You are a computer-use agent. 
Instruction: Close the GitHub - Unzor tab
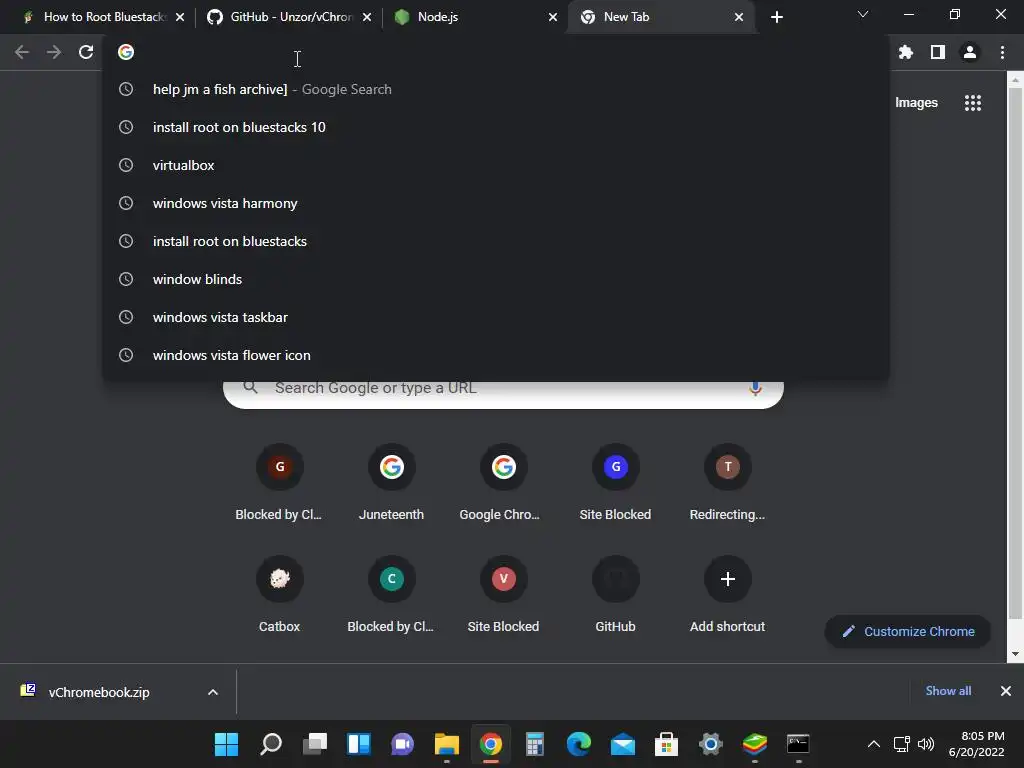[x=366, y=17]
